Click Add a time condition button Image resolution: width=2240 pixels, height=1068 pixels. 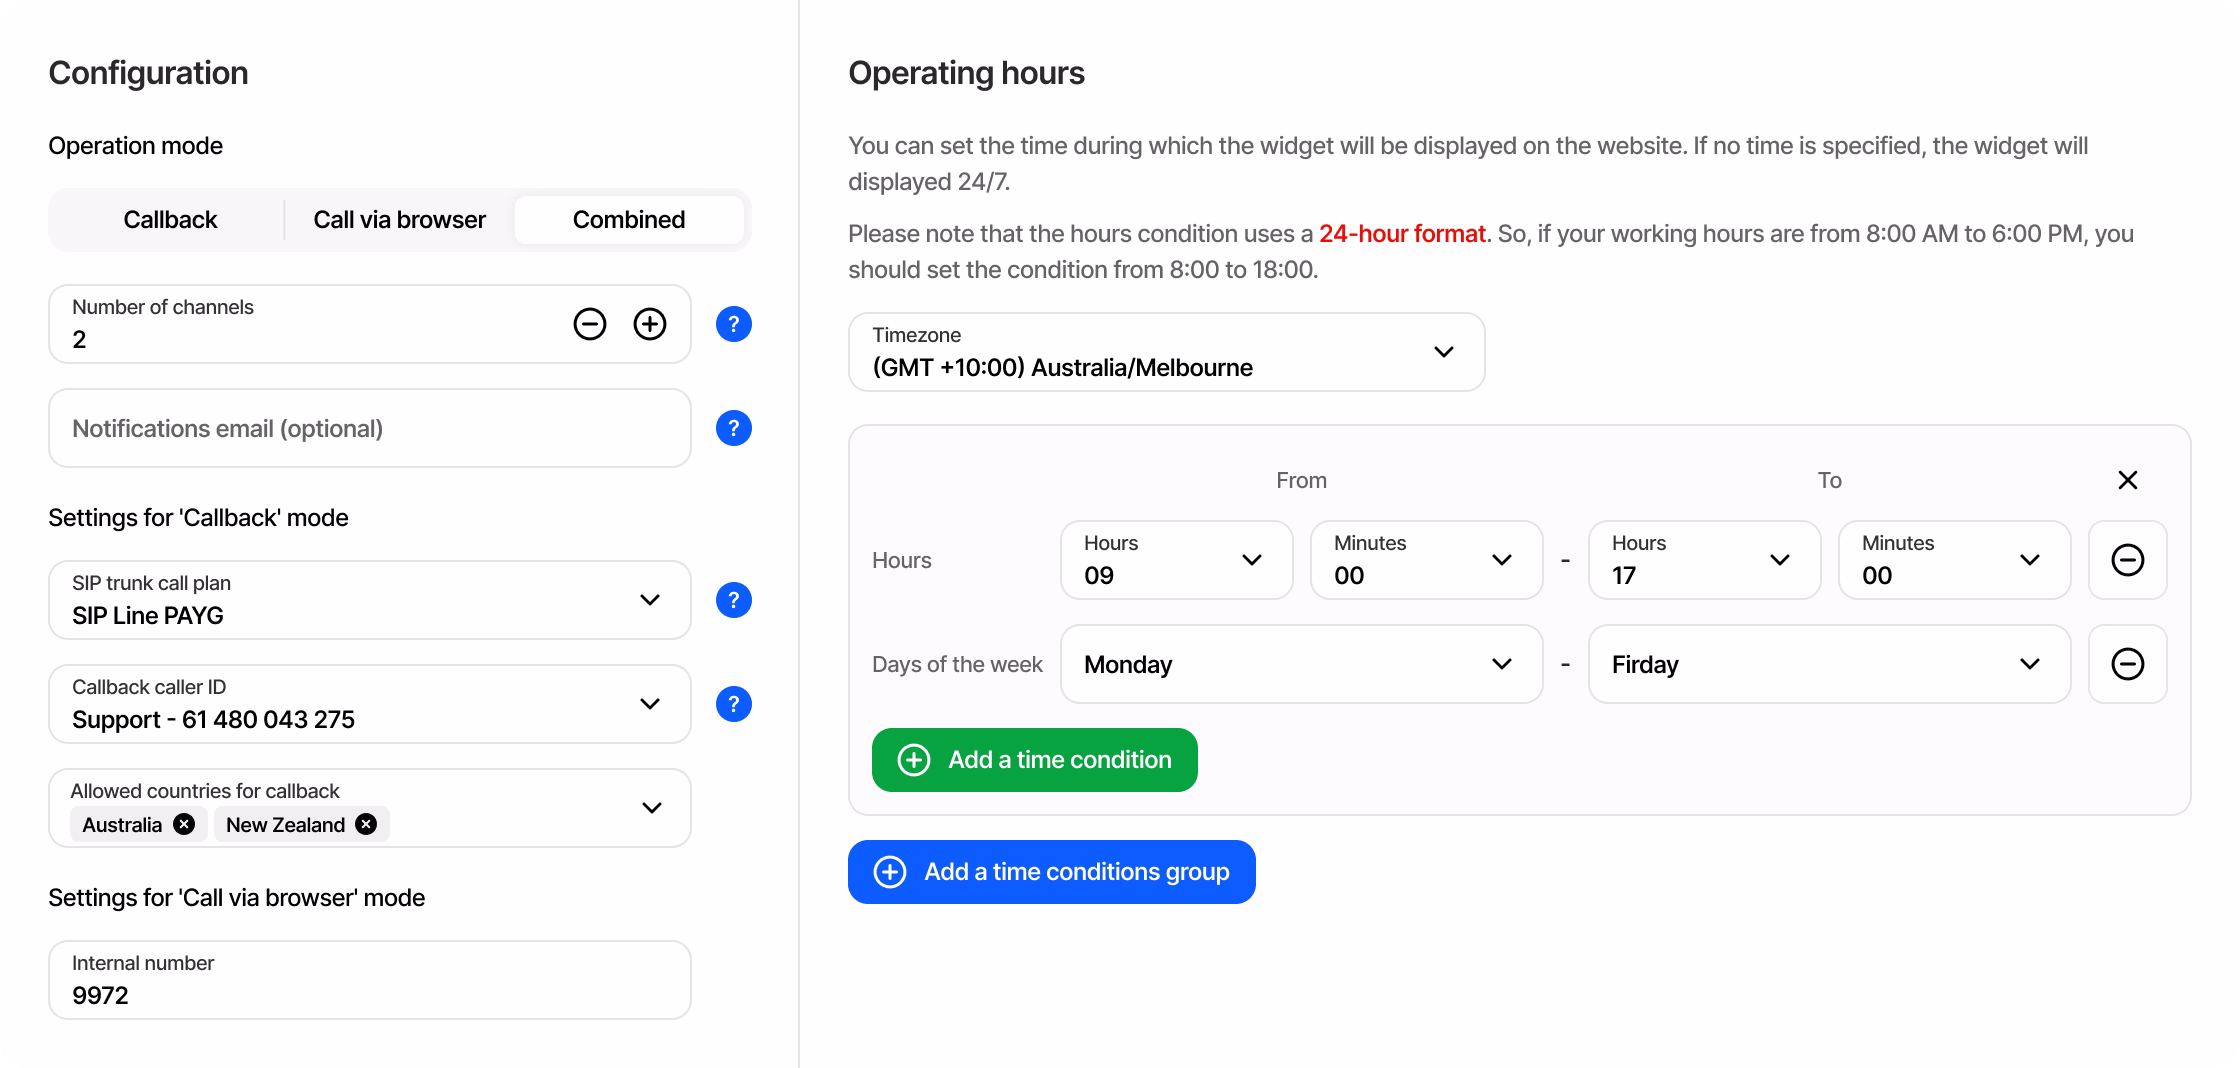click(x=1035, y=760)
